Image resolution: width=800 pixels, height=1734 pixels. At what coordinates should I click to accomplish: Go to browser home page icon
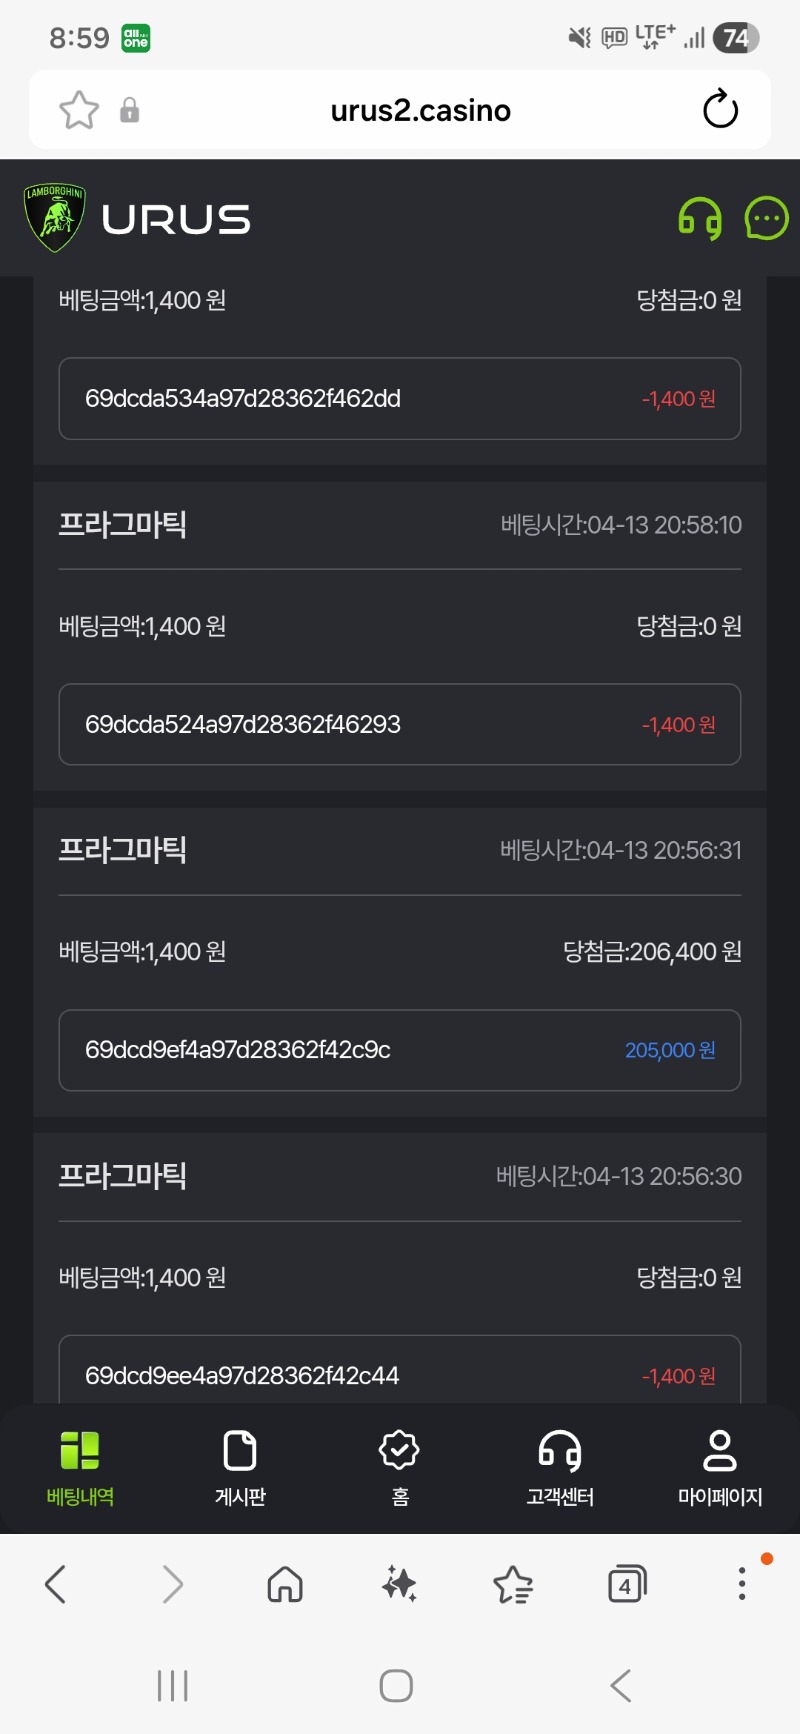(x=285, y=1584)
